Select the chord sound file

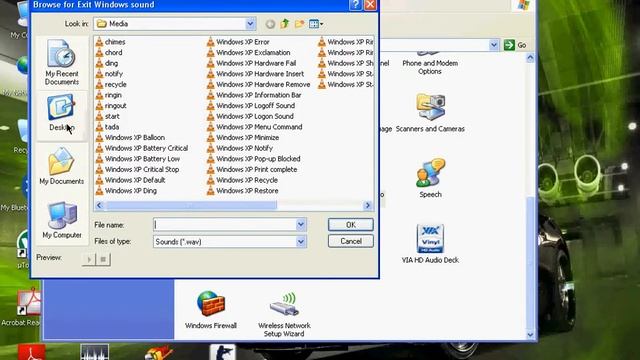pos(109,52)
